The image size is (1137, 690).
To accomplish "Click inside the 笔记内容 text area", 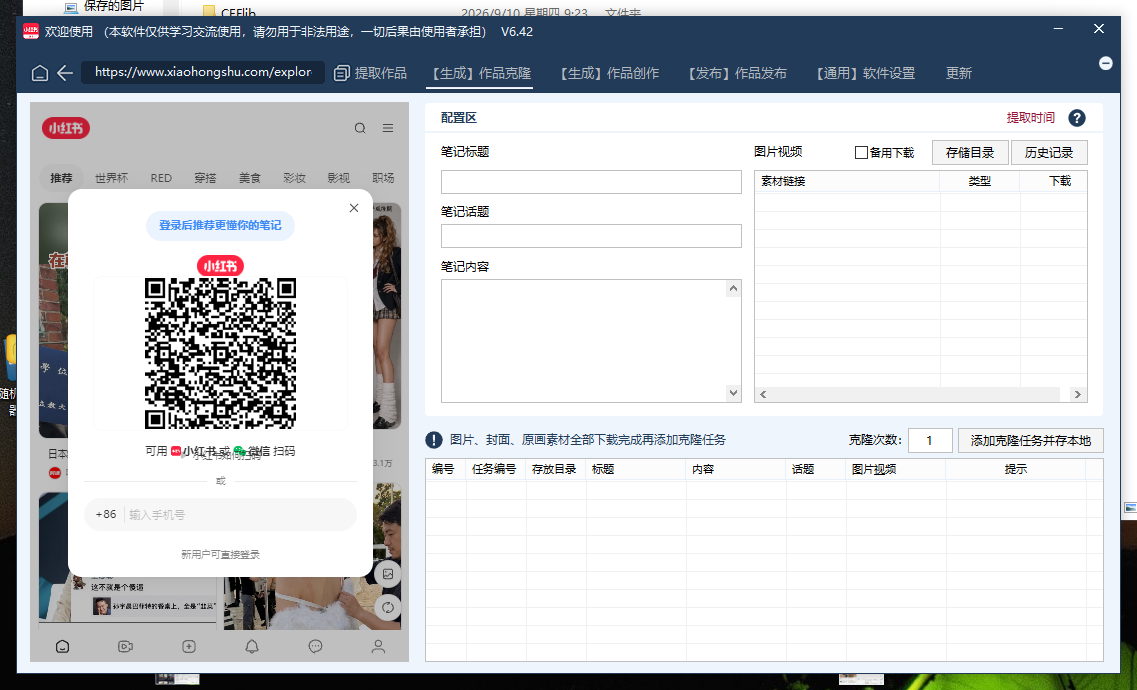I will click(x=584, y=341).
